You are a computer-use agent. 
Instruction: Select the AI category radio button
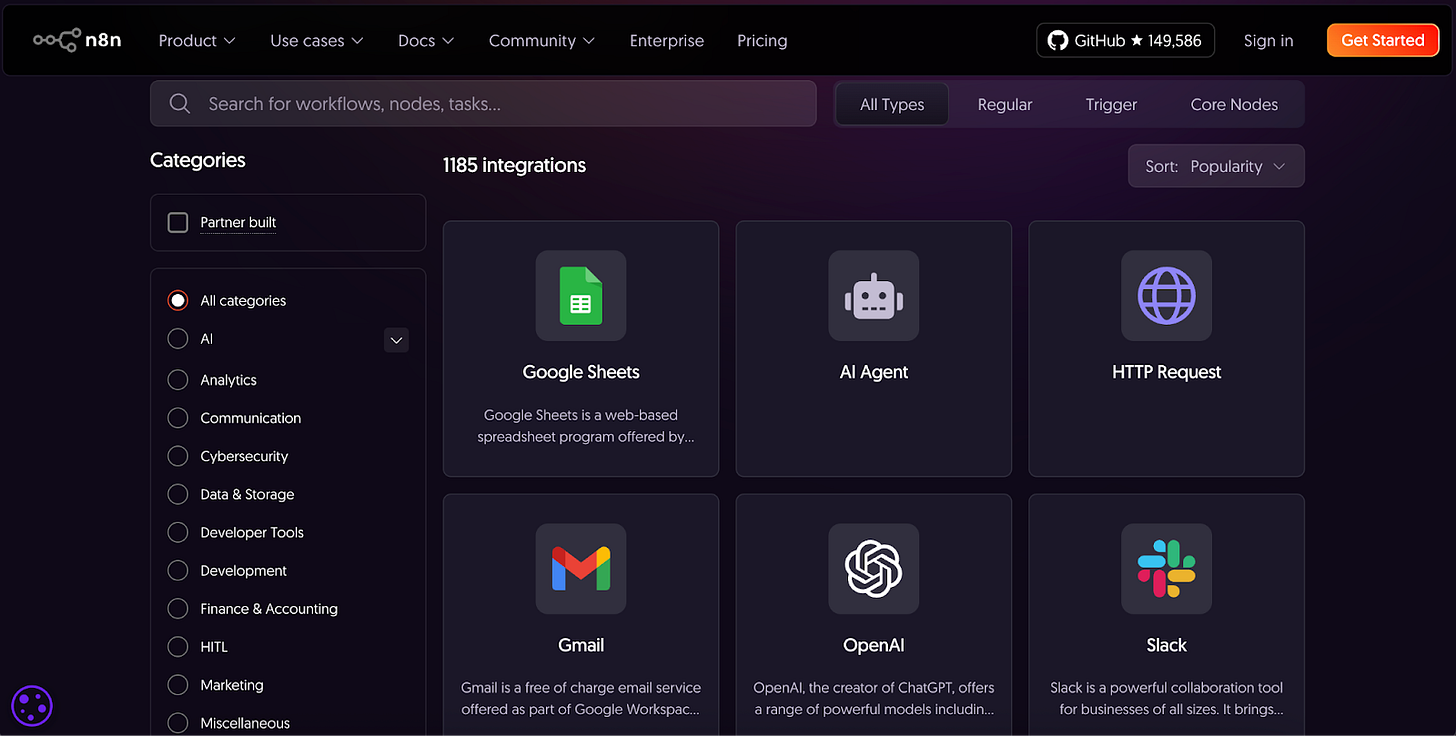coord(178,339)
